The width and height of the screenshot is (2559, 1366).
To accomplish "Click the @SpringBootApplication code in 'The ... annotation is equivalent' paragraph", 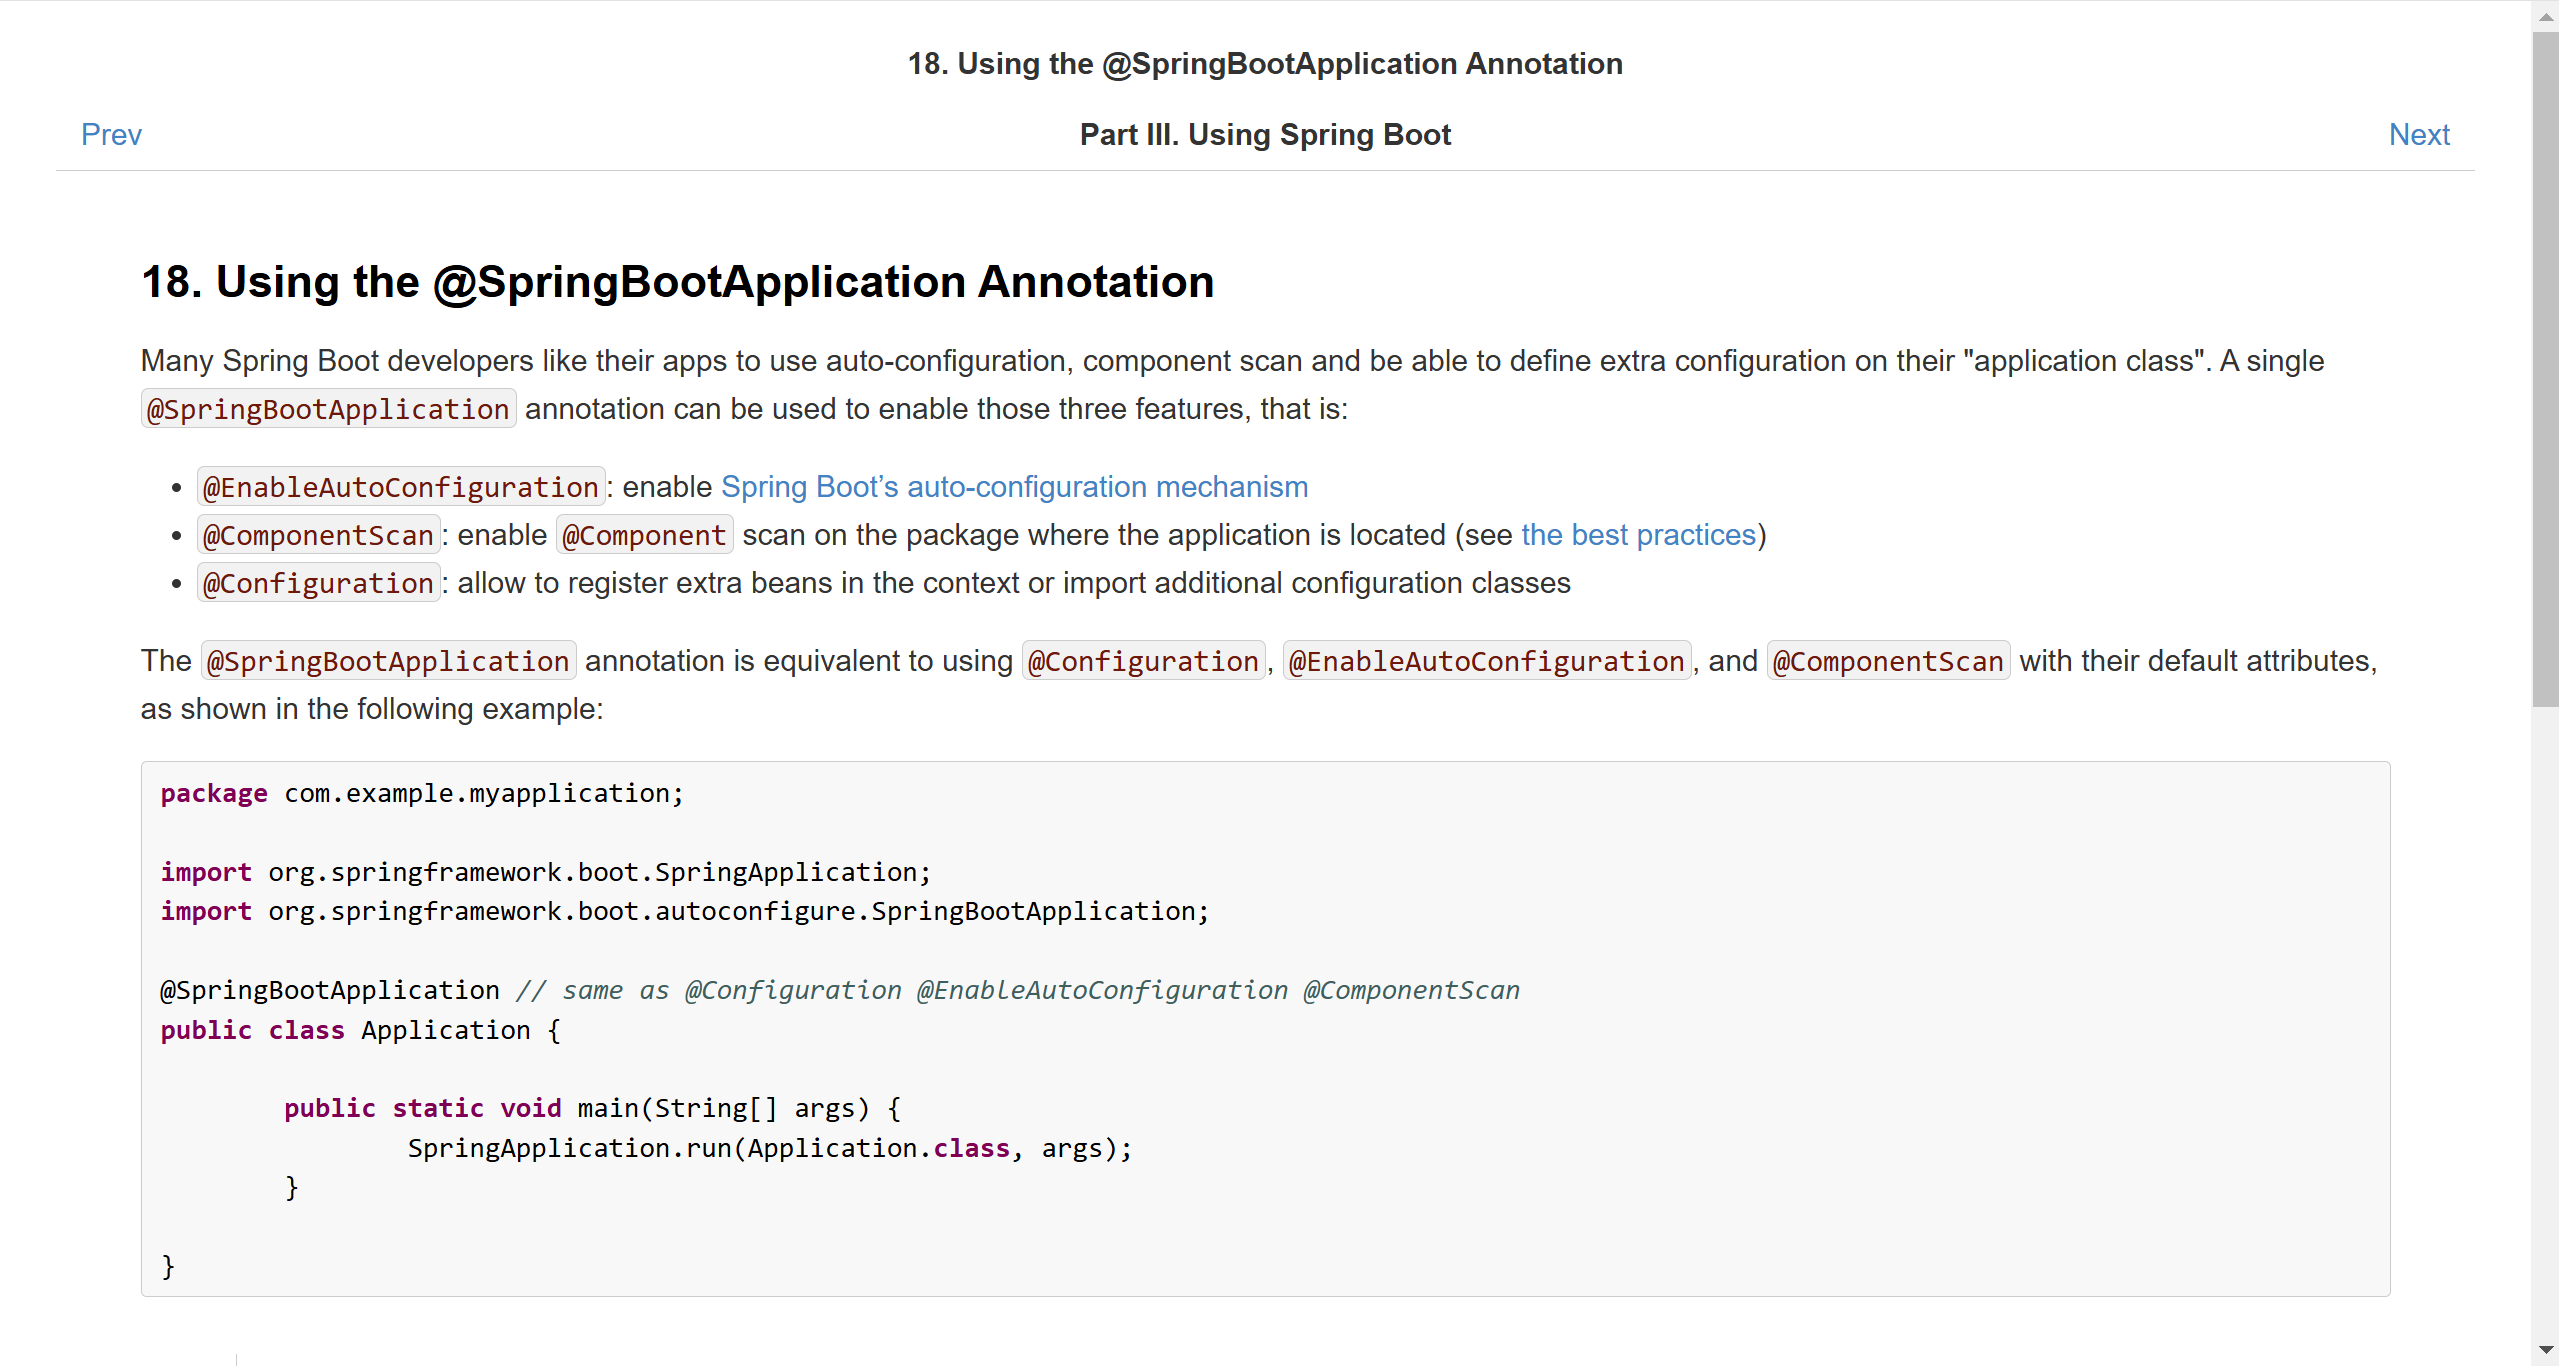I will (388, 661).
